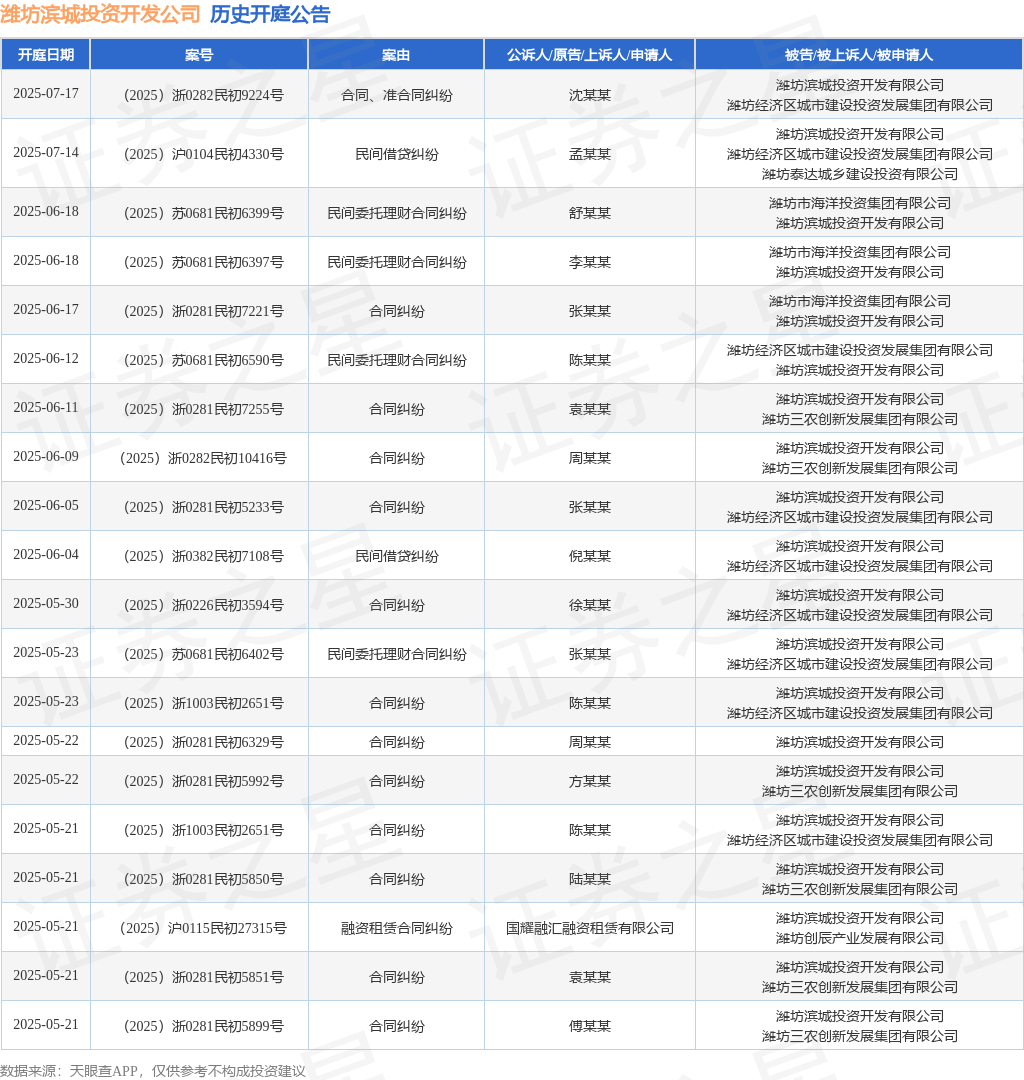Click the cause 合同、准合同纠纷
Viewport: 1024px width, 1080px height.
click(x=397, y=95)
